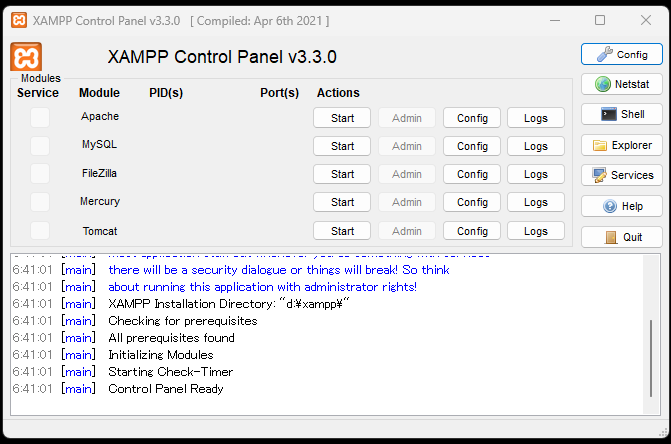Toggle the Apache service checkbox

39,117
